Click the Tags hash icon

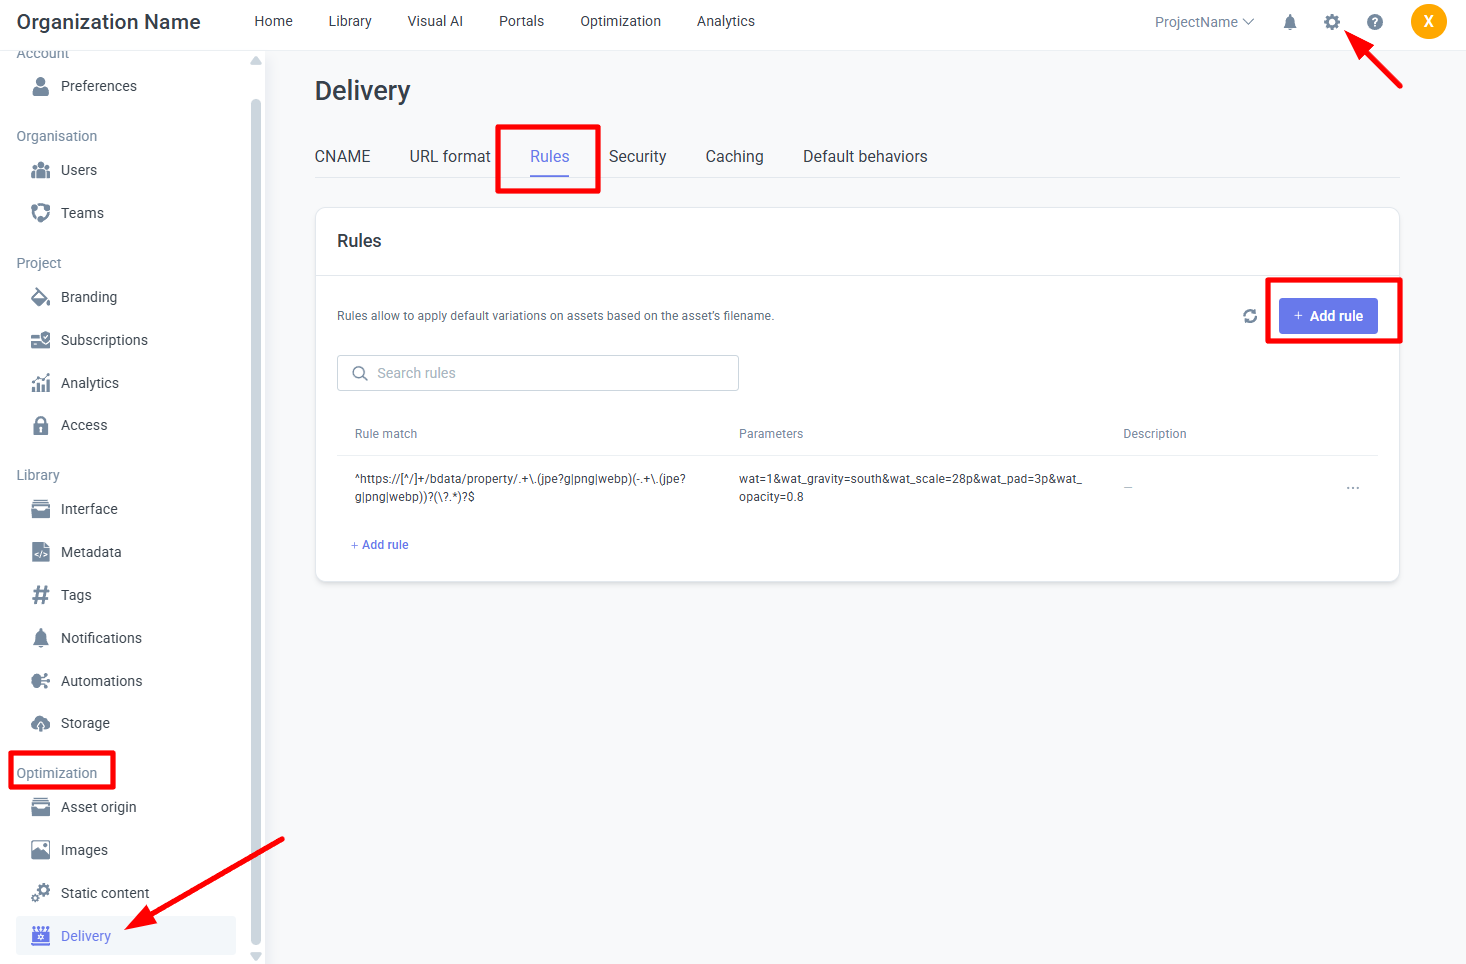tap(40, 595)
